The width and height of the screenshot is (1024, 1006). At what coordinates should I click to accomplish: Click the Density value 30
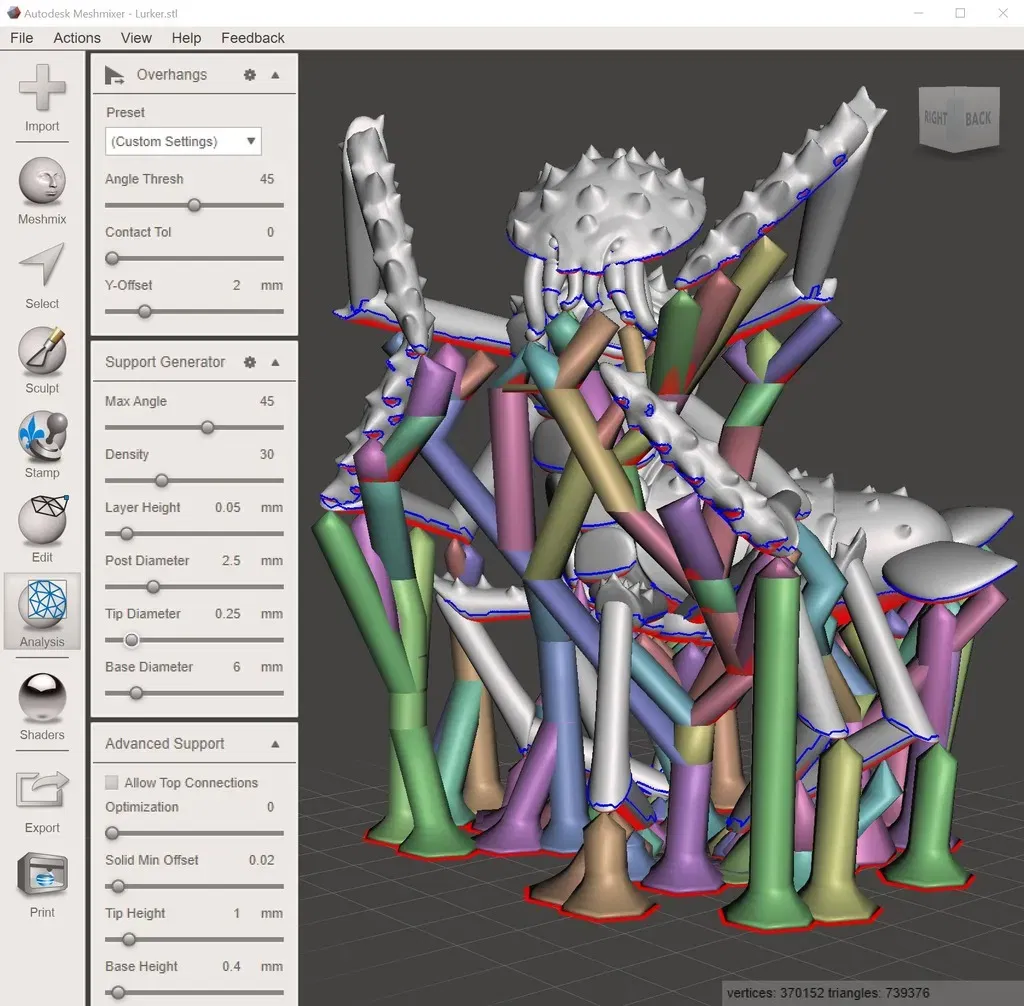point(266,454)
